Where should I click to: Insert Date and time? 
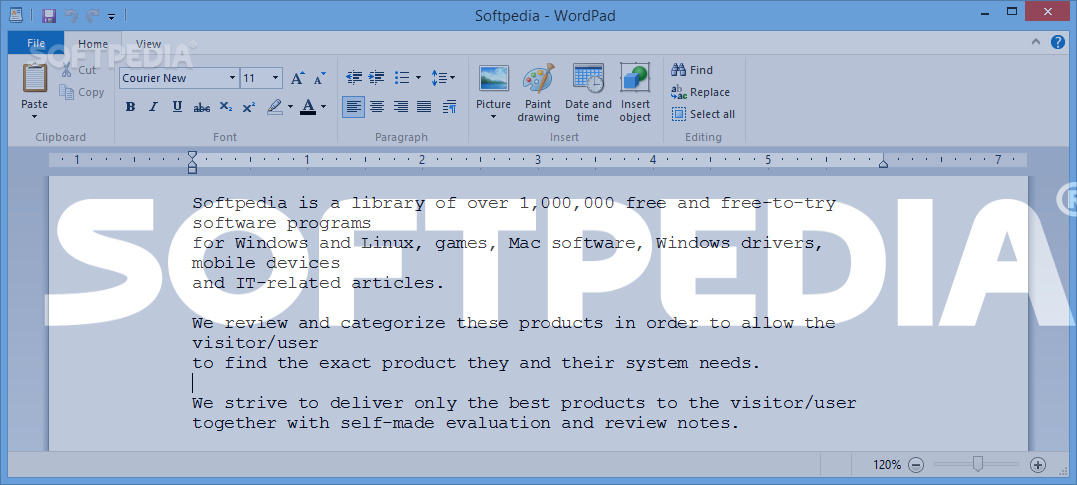[588, 93]
